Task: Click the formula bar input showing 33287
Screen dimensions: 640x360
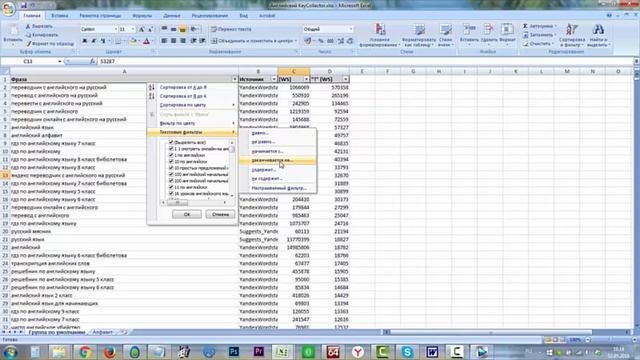Action: tap(365, 61)
